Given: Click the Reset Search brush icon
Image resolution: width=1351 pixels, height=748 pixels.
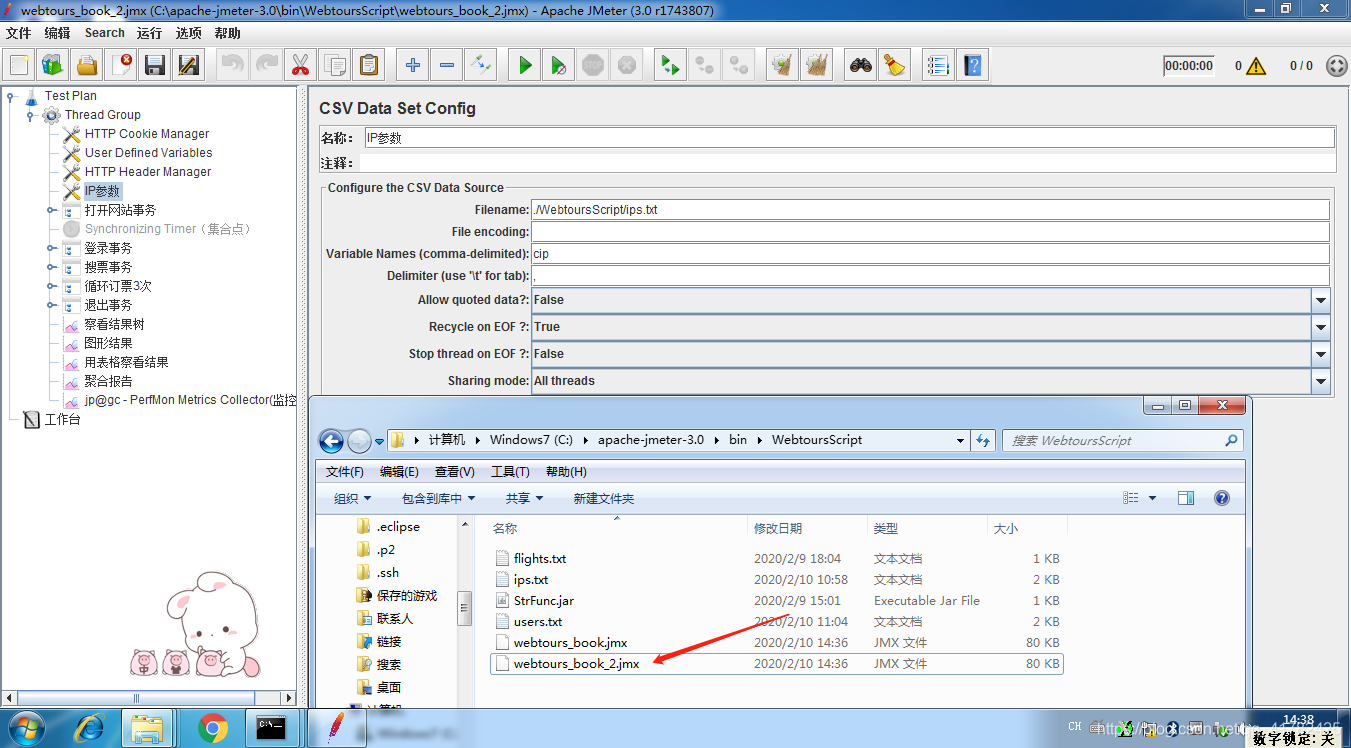Looking at the screenshot, I should pos(894,66).
